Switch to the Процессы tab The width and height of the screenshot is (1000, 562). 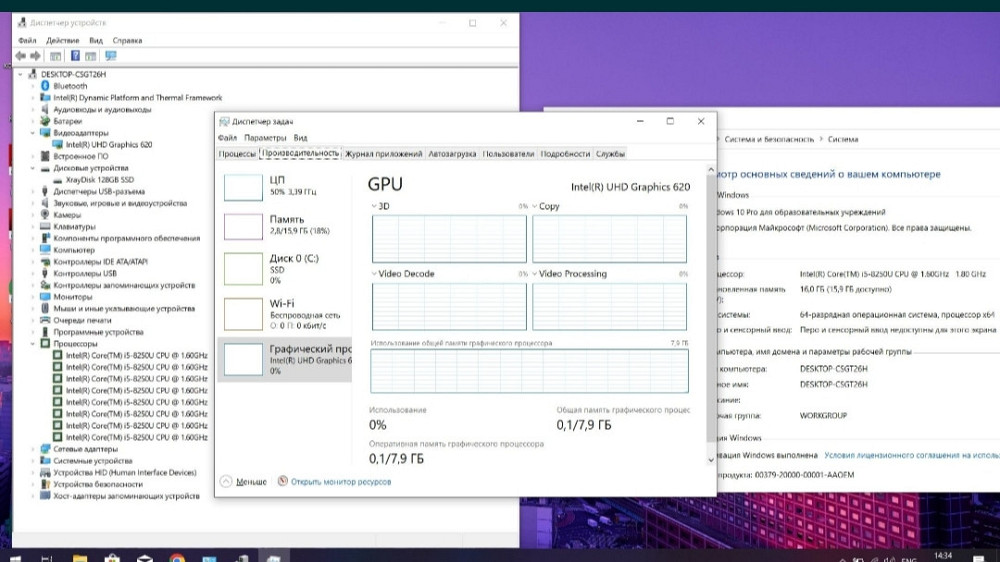237,154
